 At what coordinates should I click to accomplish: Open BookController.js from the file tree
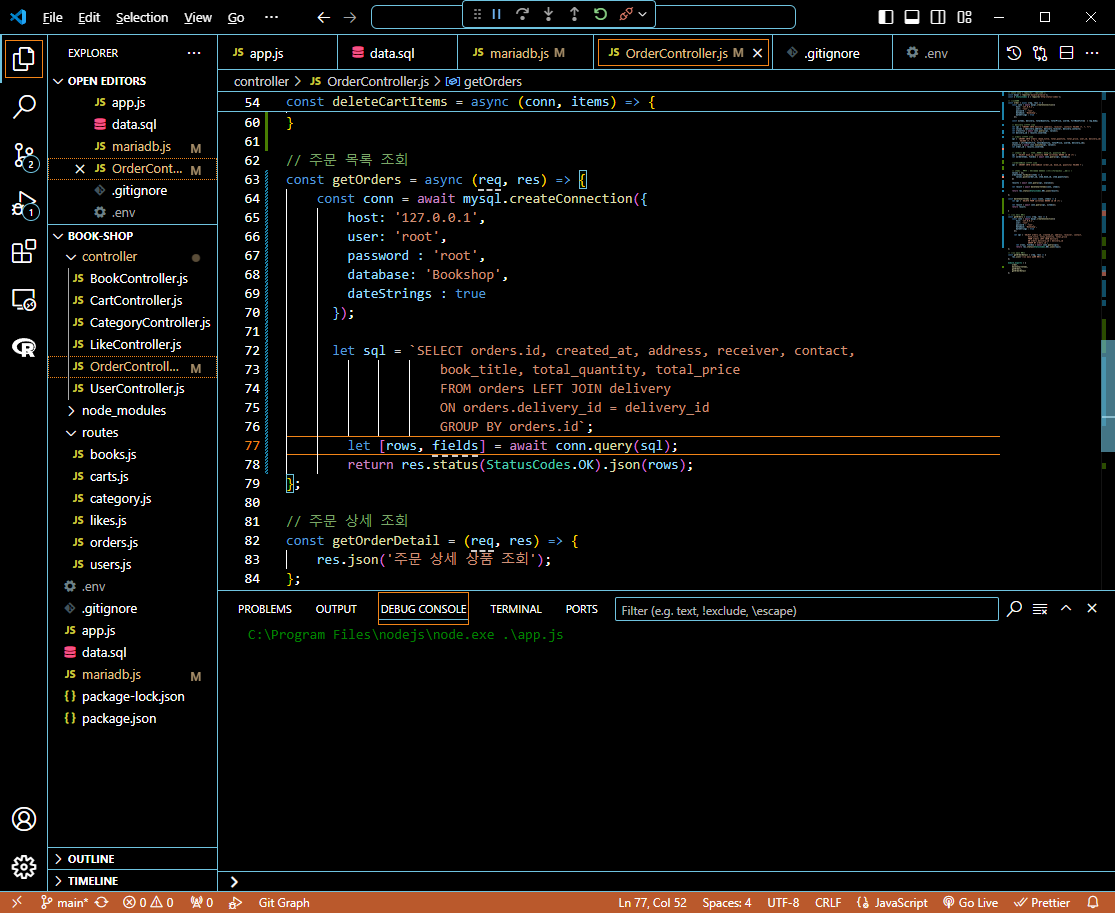[x=139, y=279]
